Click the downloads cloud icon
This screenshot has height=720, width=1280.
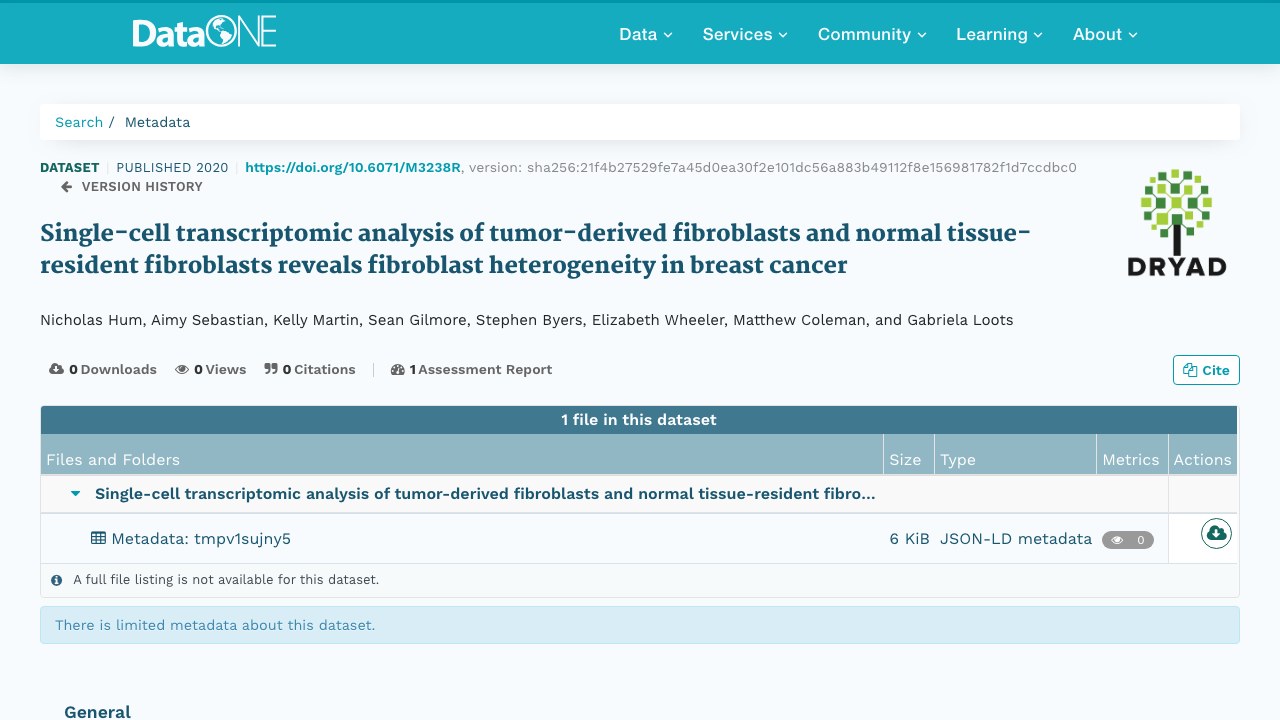(x=56, y=369)
